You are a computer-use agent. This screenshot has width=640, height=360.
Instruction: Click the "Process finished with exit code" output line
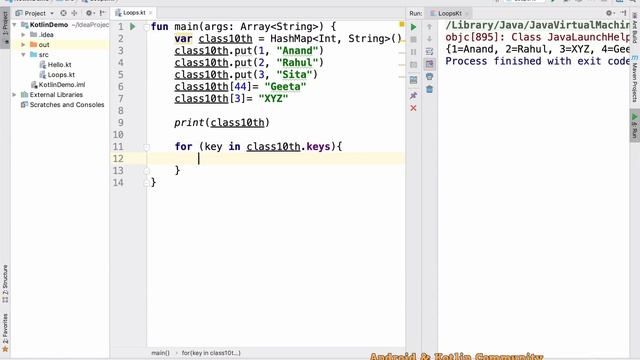pyautogui.click(x=537, y=61)
